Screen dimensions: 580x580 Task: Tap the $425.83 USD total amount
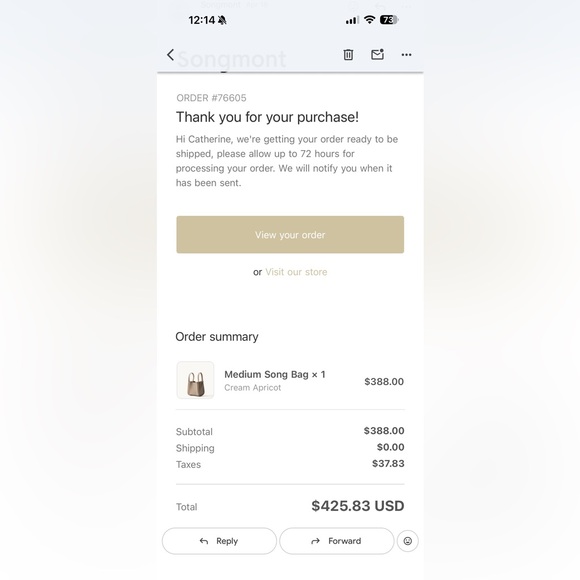tap(357, 506)
